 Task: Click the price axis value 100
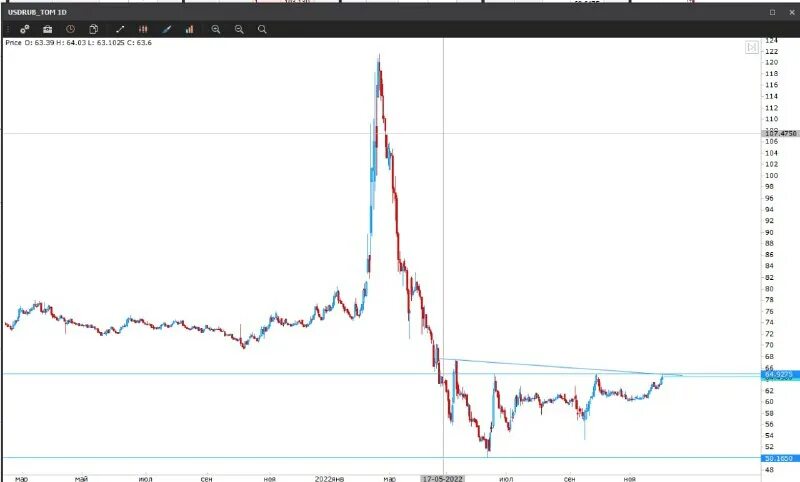coord(771,175)
